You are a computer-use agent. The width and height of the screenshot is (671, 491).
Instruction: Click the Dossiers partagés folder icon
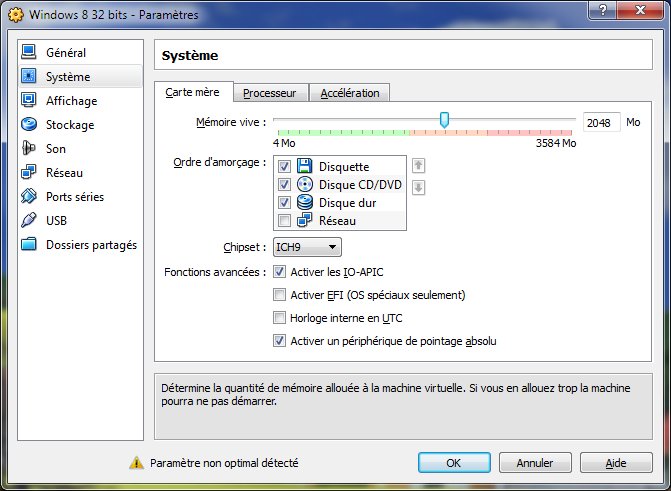[x=29, y=244]
